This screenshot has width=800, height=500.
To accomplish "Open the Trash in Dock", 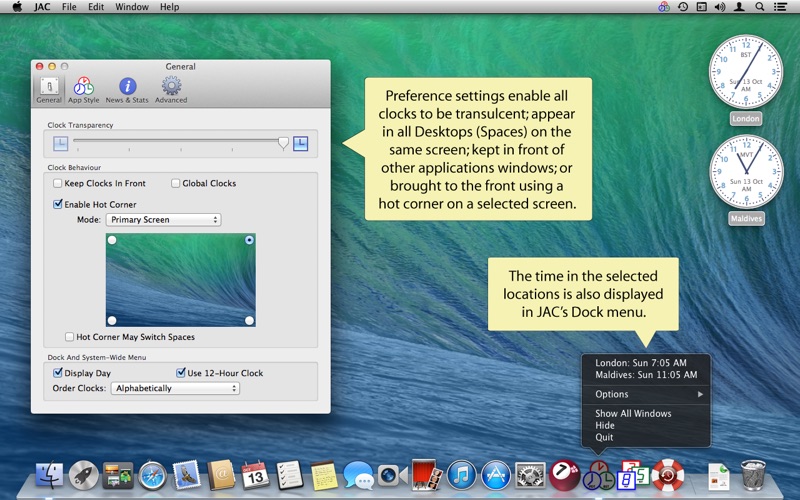I will coord(753,476).
